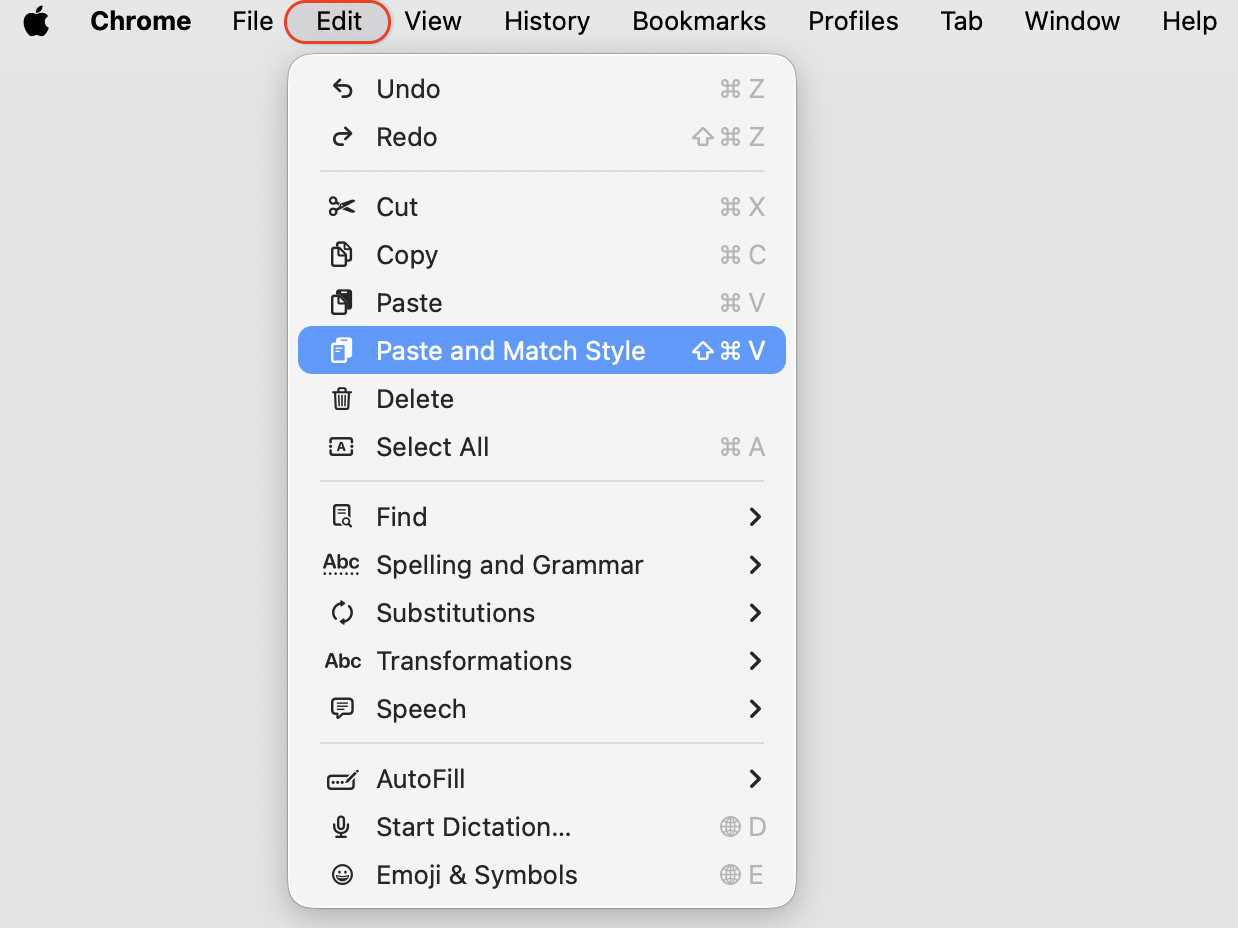The height and width of the screenshot is (928, 1238).
Task: Select the Paste menu entry
Action: pos(542,303)
